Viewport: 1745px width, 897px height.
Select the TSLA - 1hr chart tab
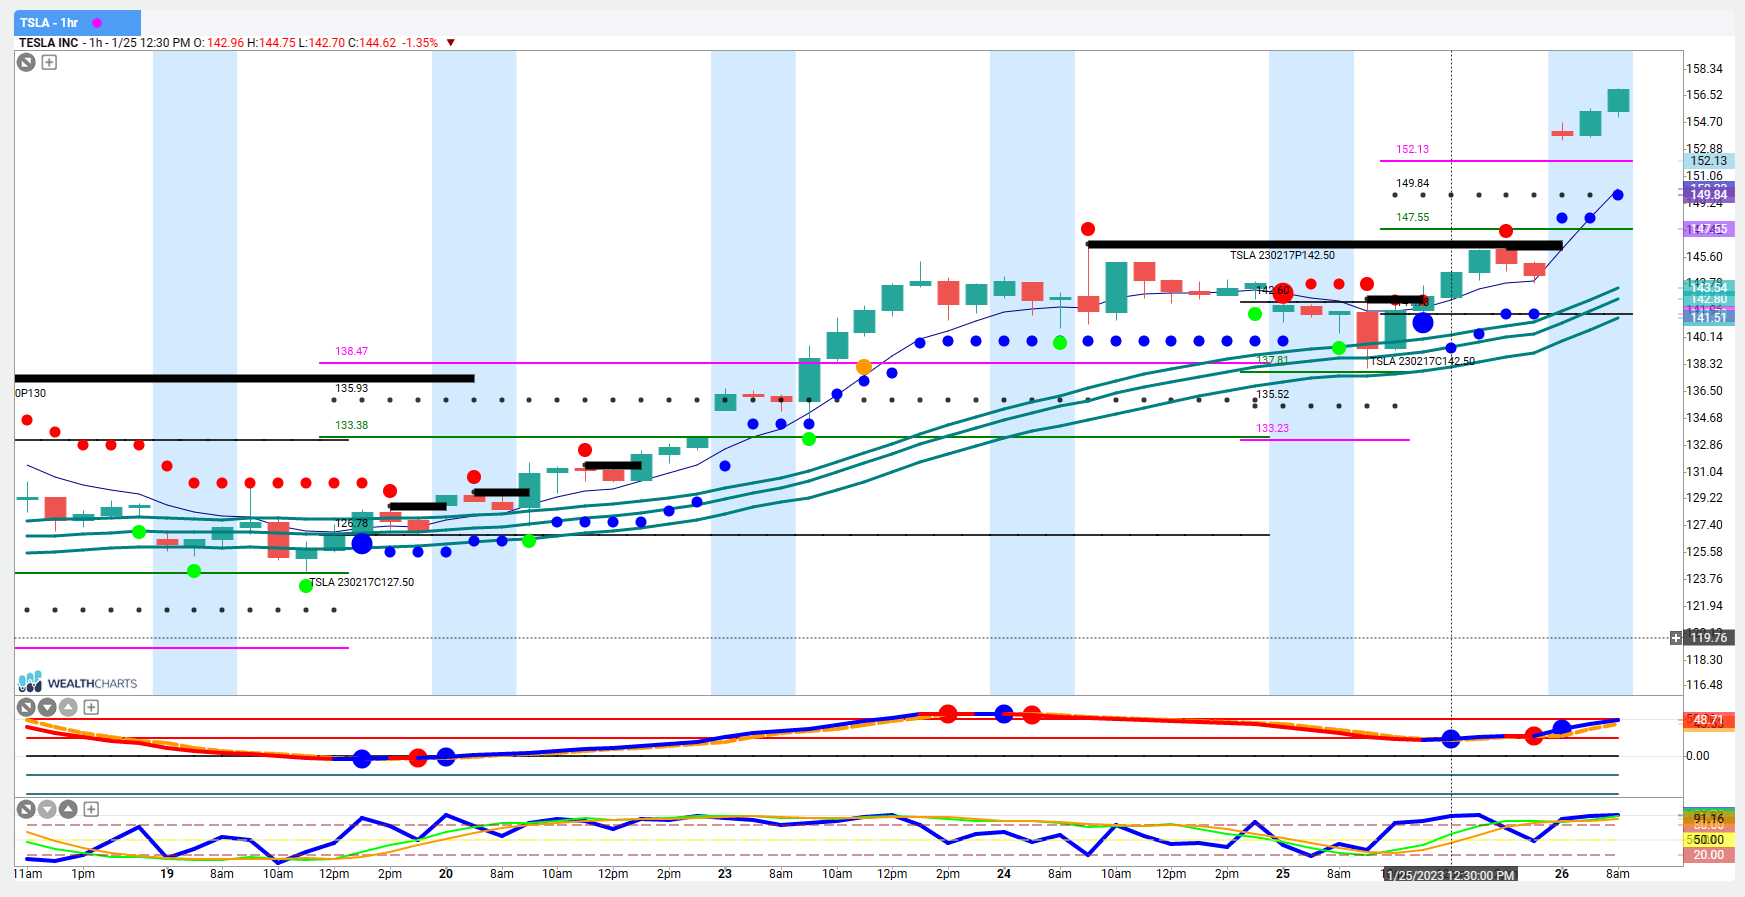click(x=77, y=22)
